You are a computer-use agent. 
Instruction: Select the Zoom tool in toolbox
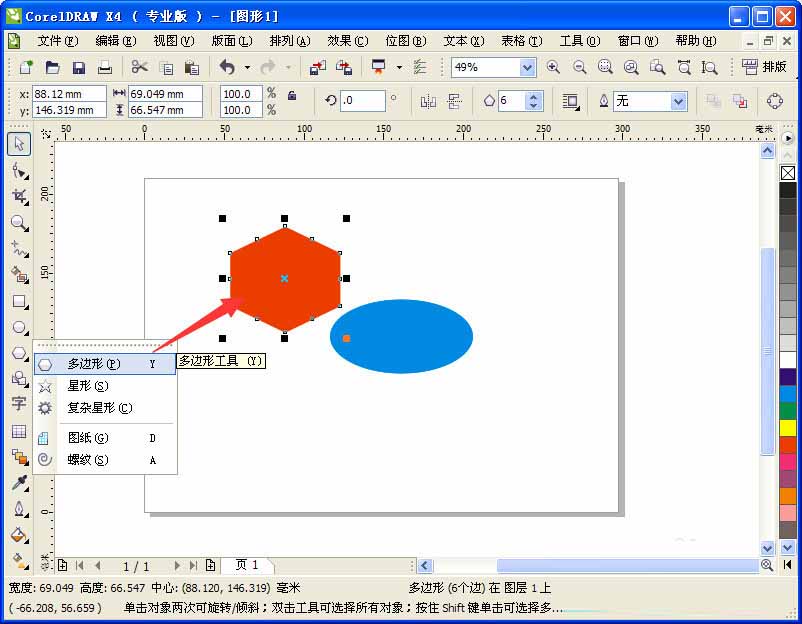[x=19, y=223]
